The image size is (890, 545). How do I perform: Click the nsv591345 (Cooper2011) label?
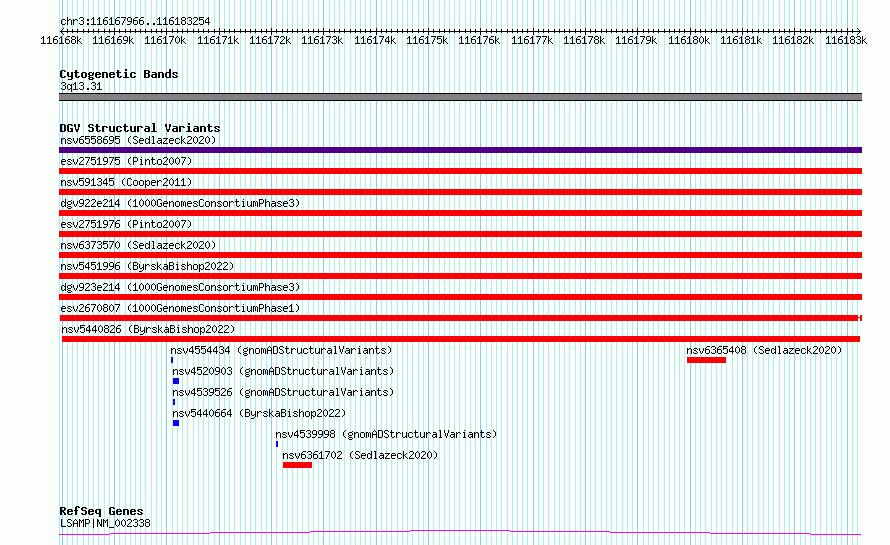(126, 182)
